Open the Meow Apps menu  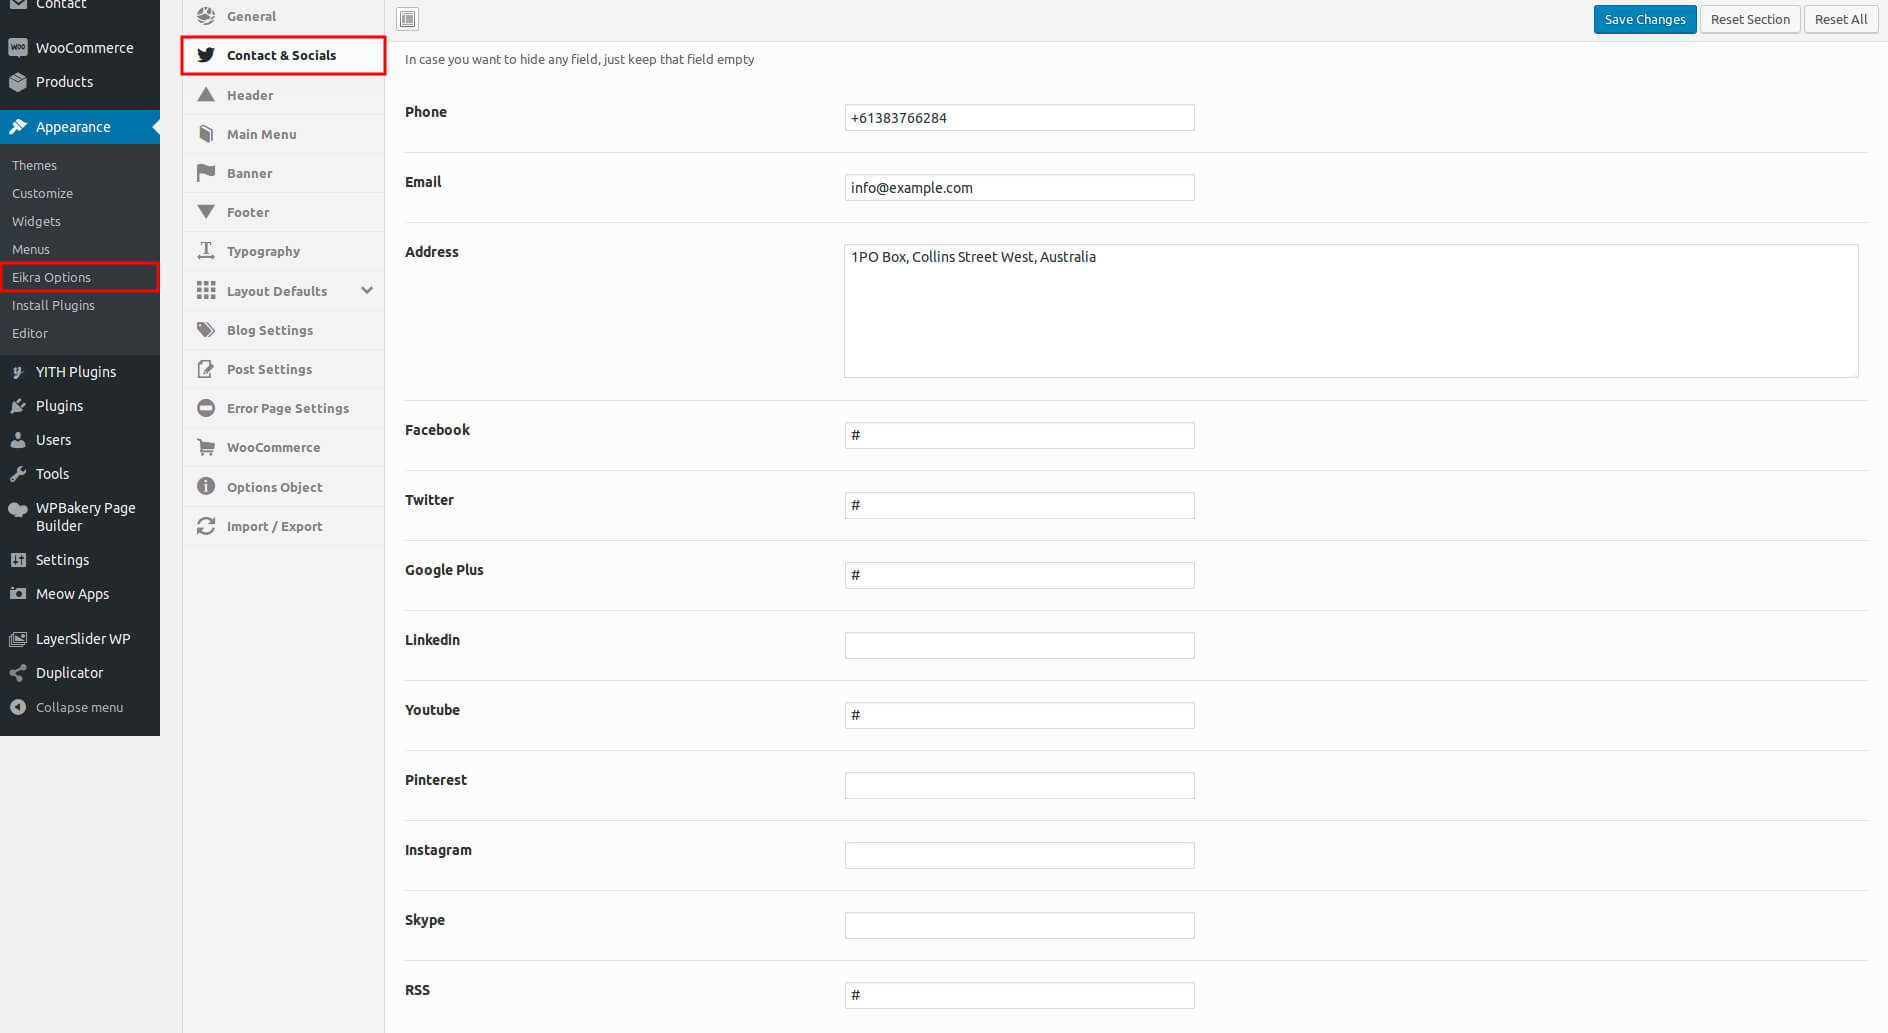pyautogui.click(x=80, y=594)
